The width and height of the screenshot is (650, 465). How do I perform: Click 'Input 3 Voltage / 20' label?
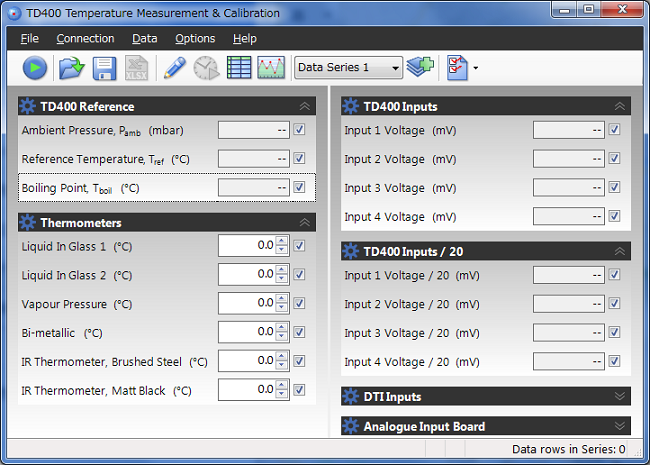412,333
